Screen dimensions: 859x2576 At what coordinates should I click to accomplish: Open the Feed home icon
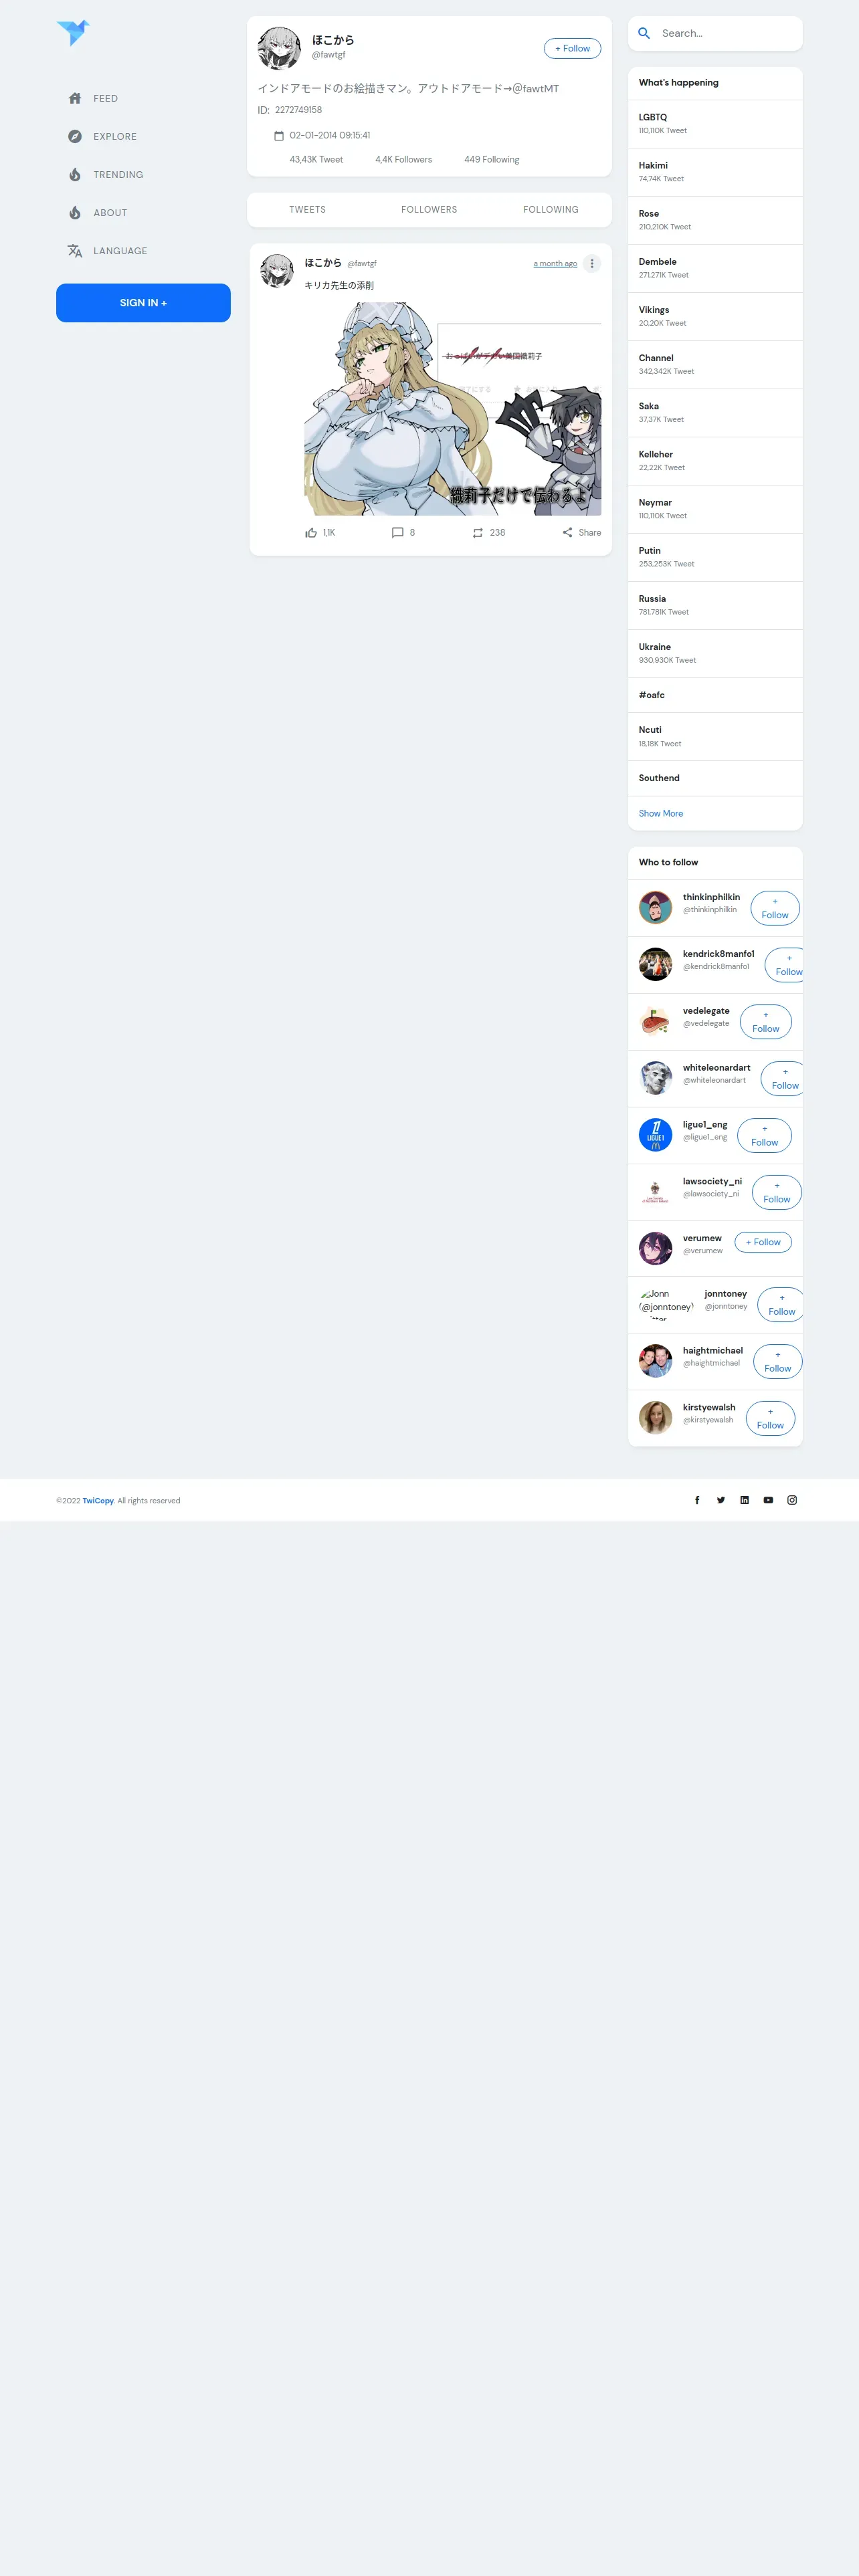[x=75, y=98]
